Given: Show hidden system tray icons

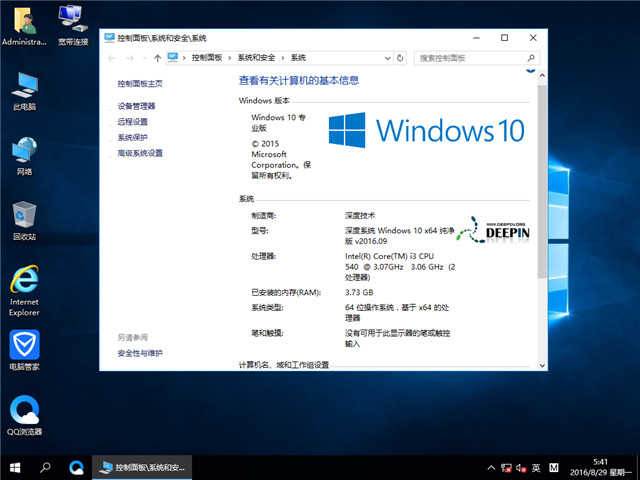Looking at the screenshot, I should click(x=490, y=467).
